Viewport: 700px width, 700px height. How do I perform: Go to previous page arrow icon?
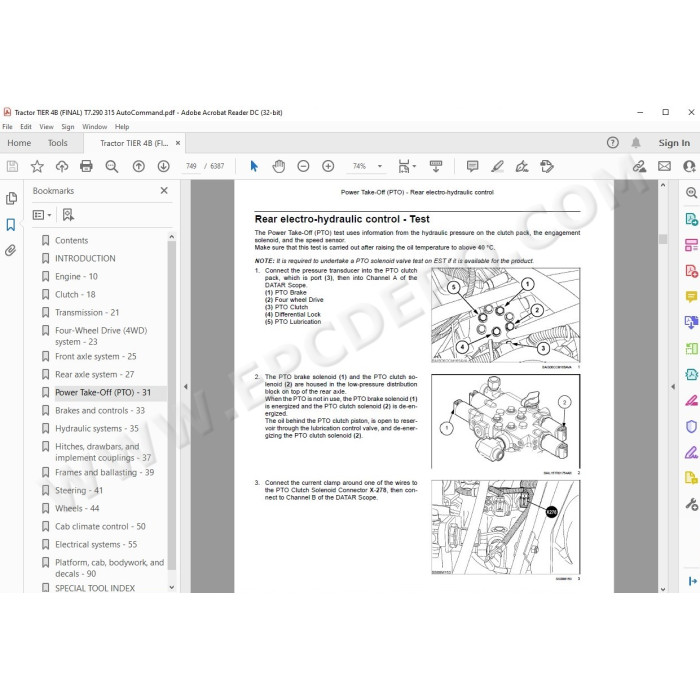click(139, 167)
